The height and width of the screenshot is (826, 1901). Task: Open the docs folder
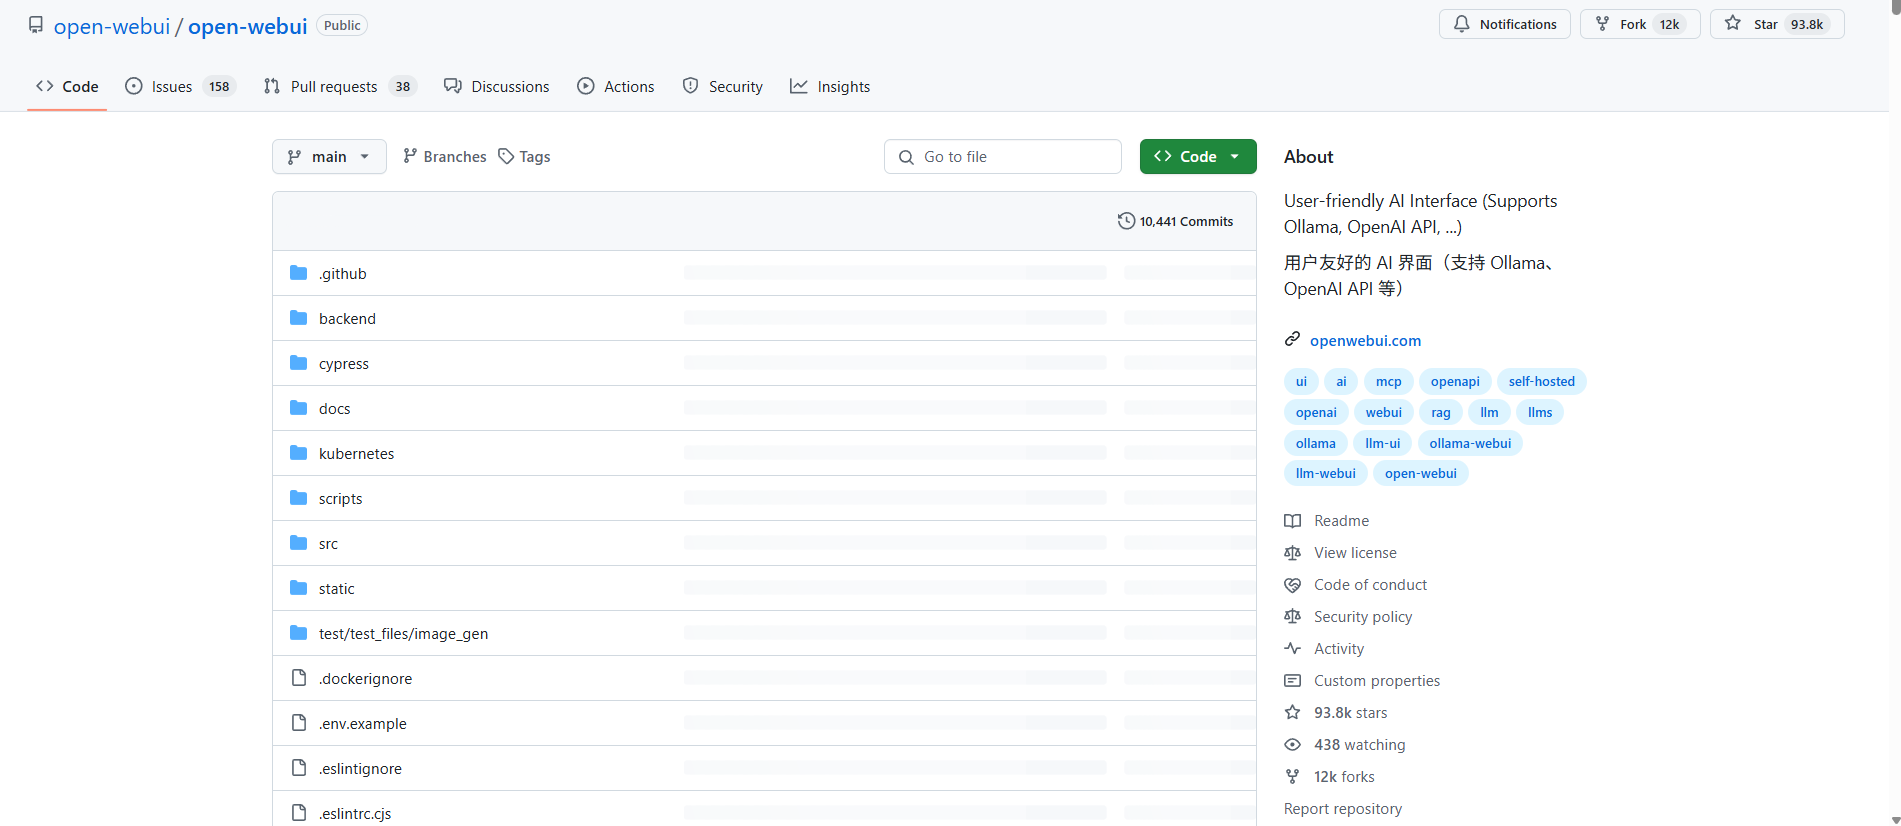point(334,409)
